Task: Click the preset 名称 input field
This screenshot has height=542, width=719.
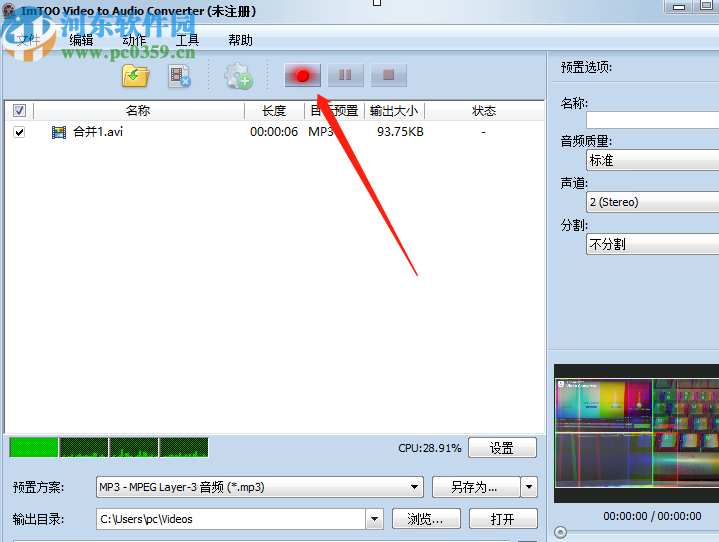Action: pos(653,120)
